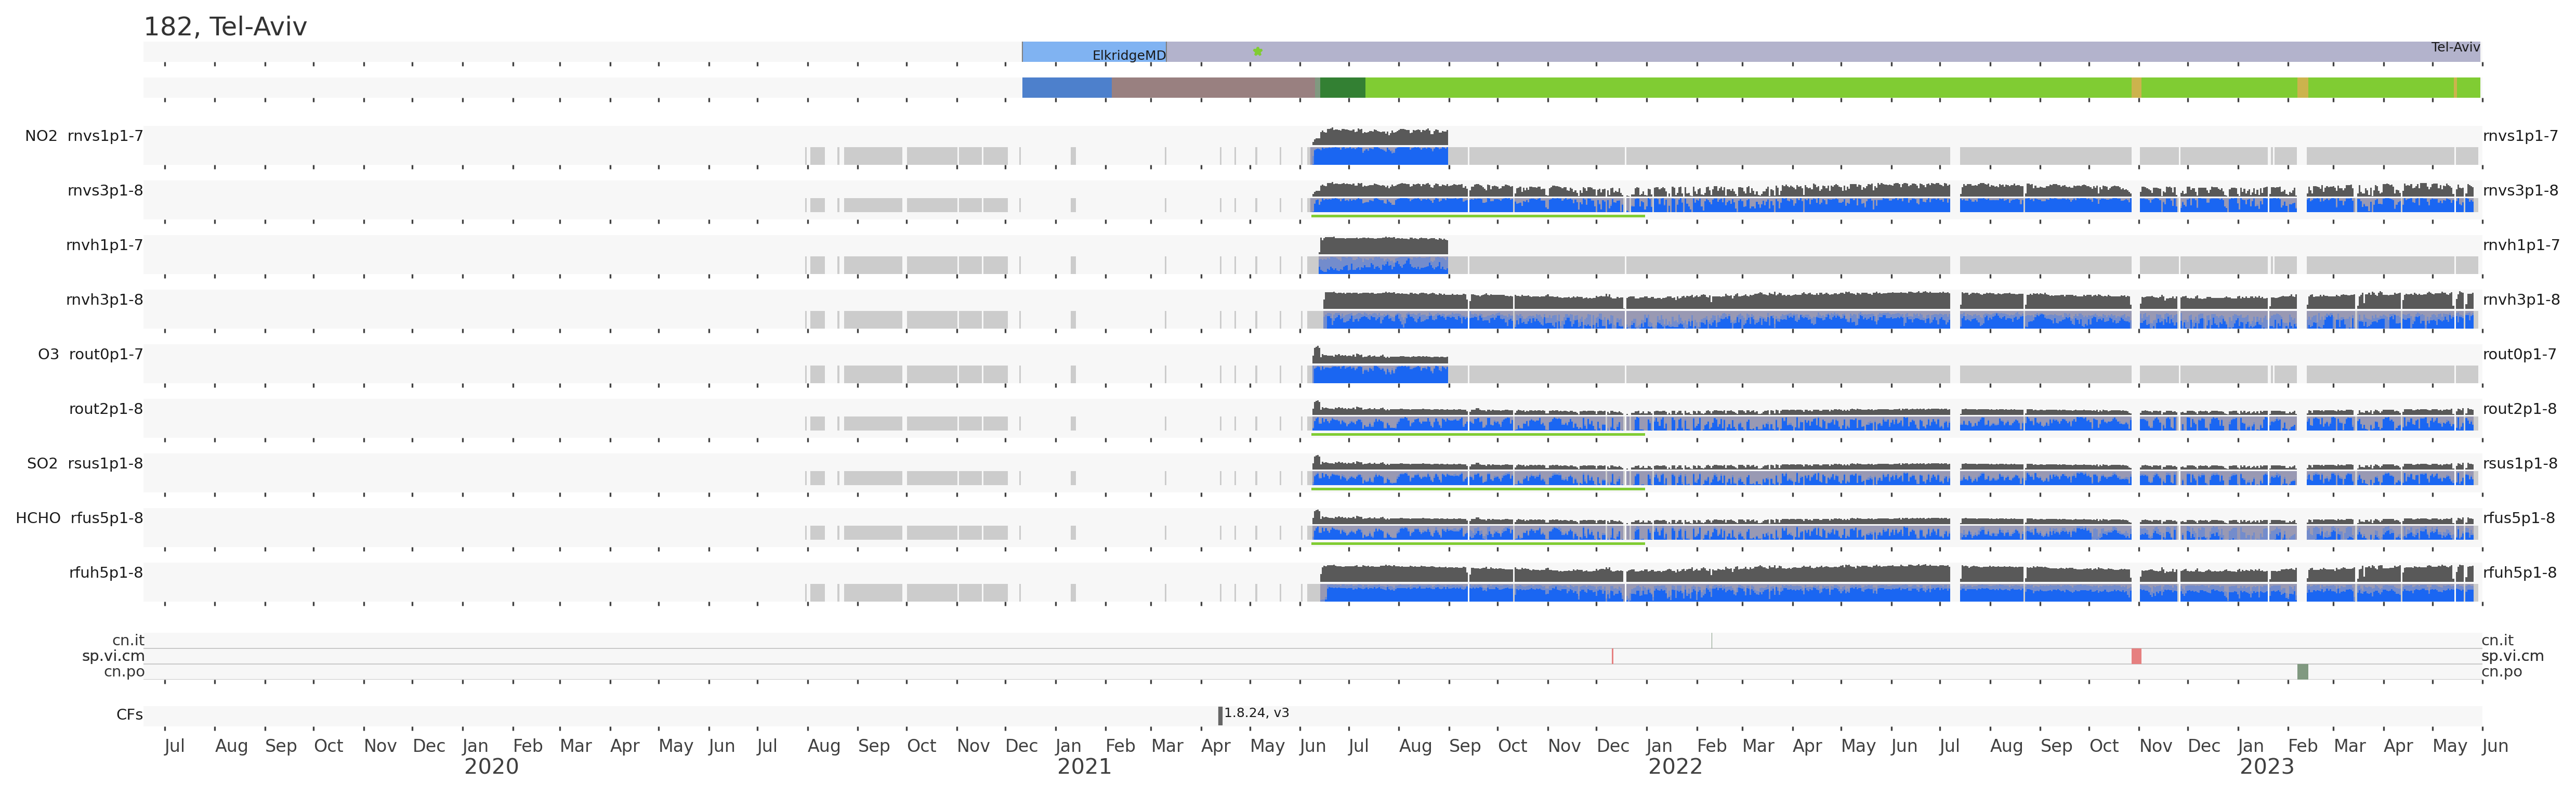2576x794 pixels.
Task: Click the green block in the cn.po row
Action: pyautogui.click(x=2302, y=672)
